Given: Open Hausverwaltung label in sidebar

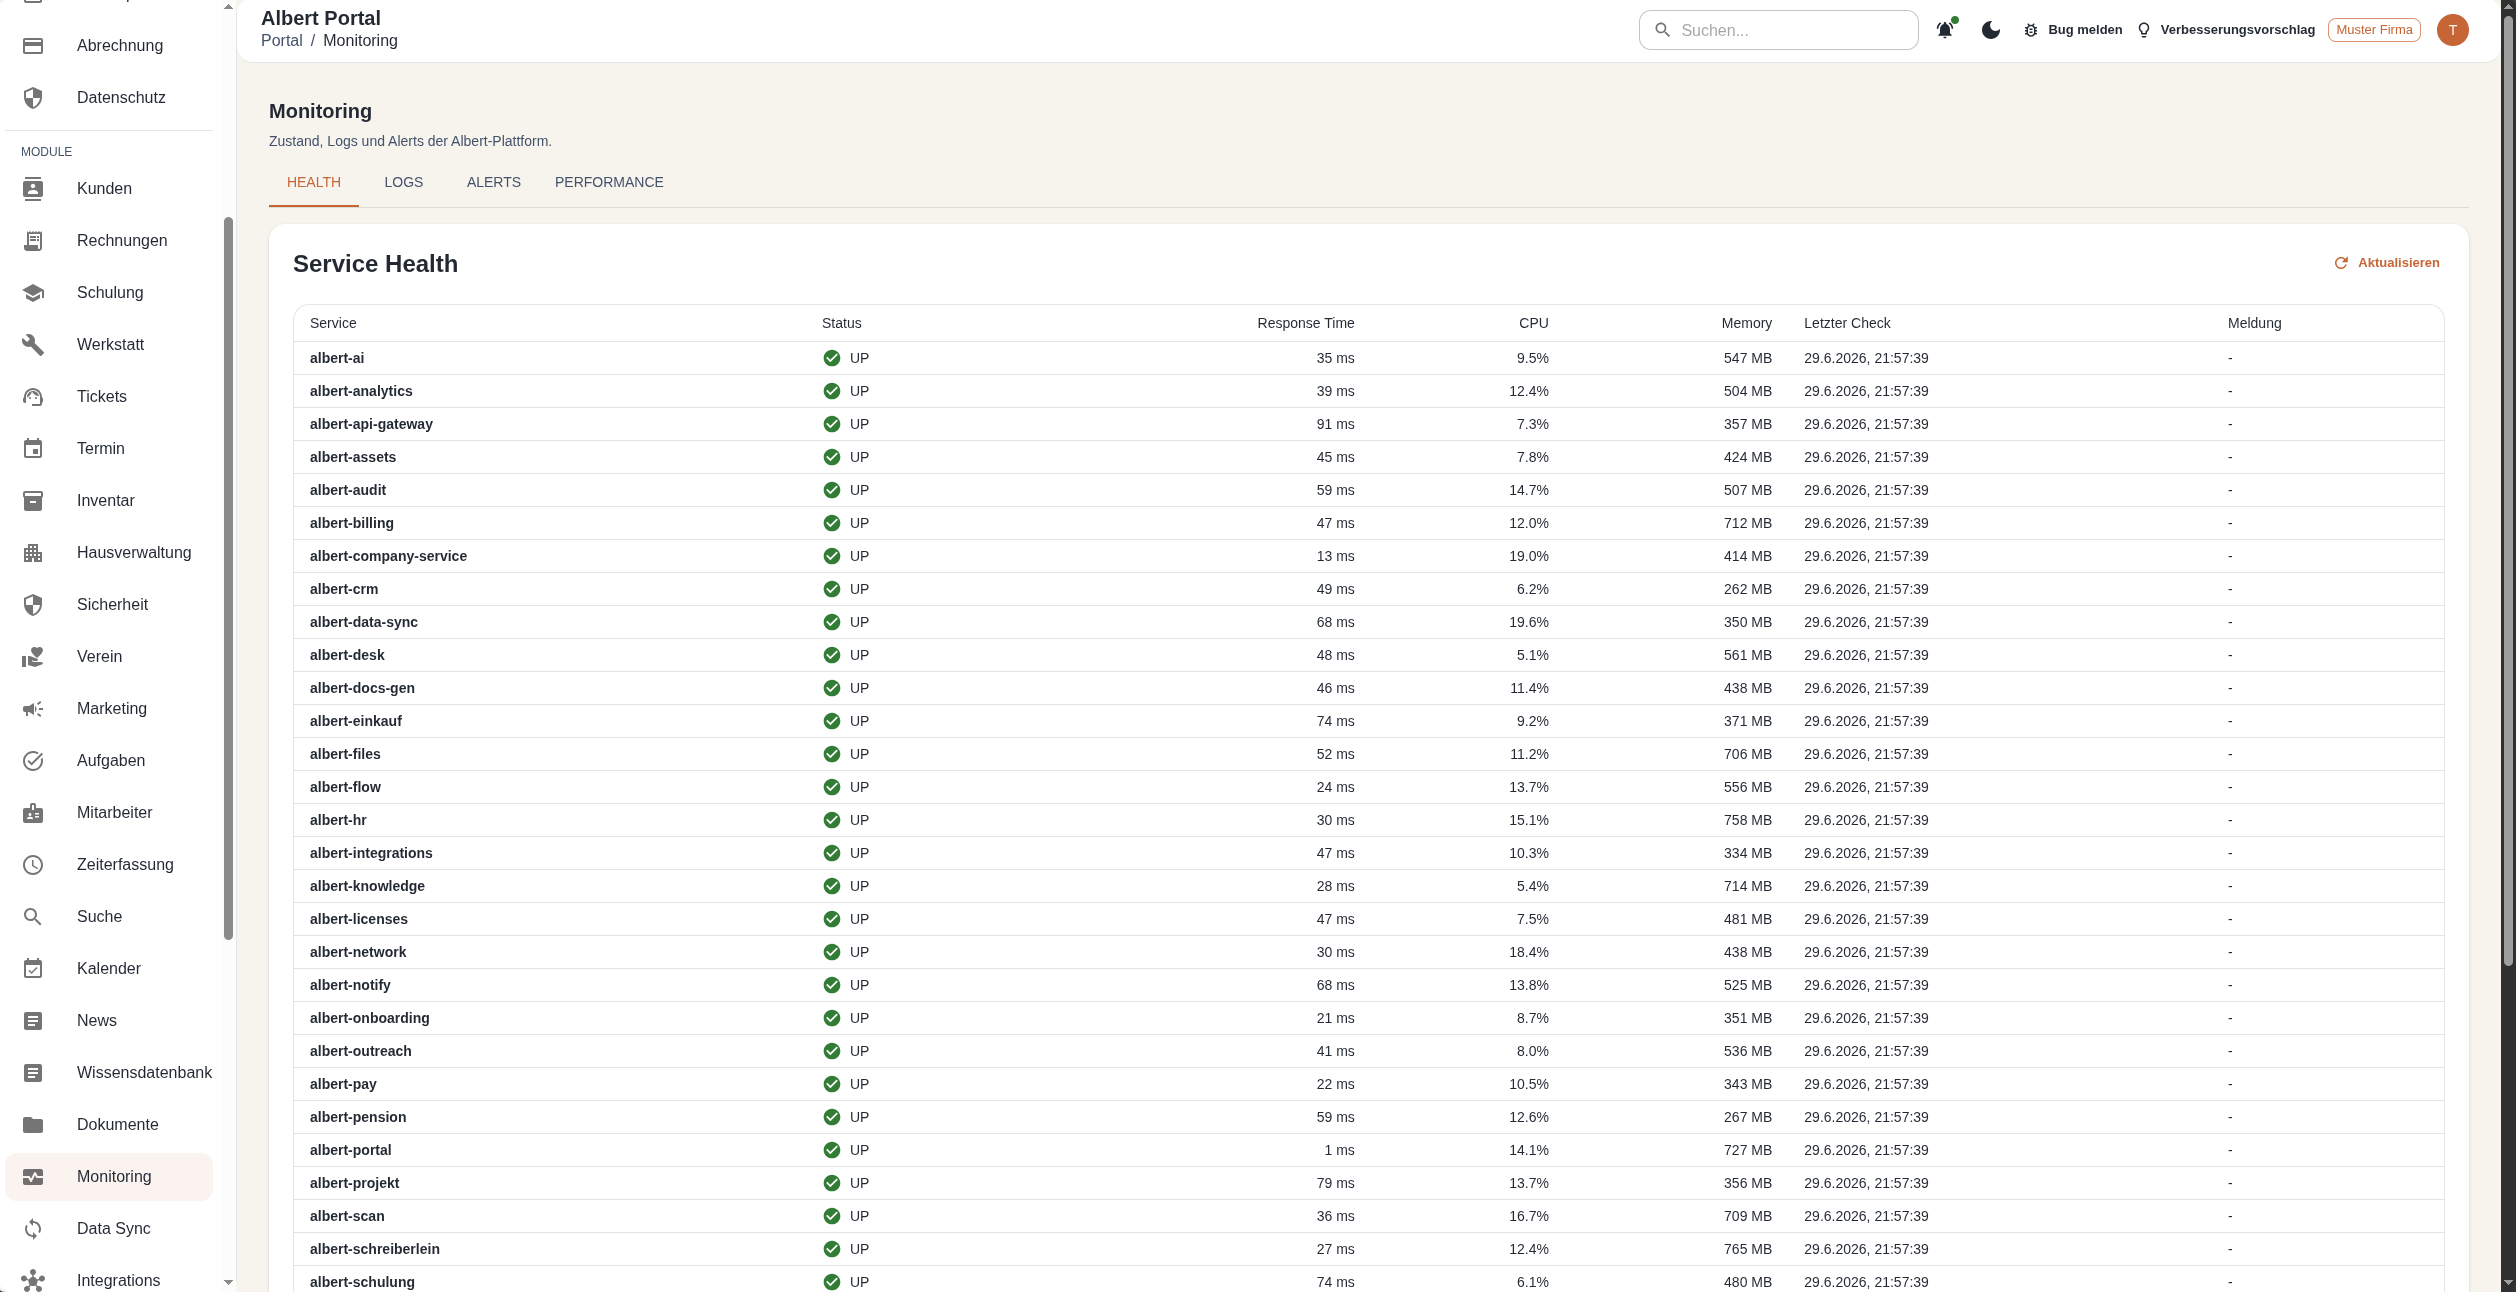Looking at the screenshot, I should point(134,553).
